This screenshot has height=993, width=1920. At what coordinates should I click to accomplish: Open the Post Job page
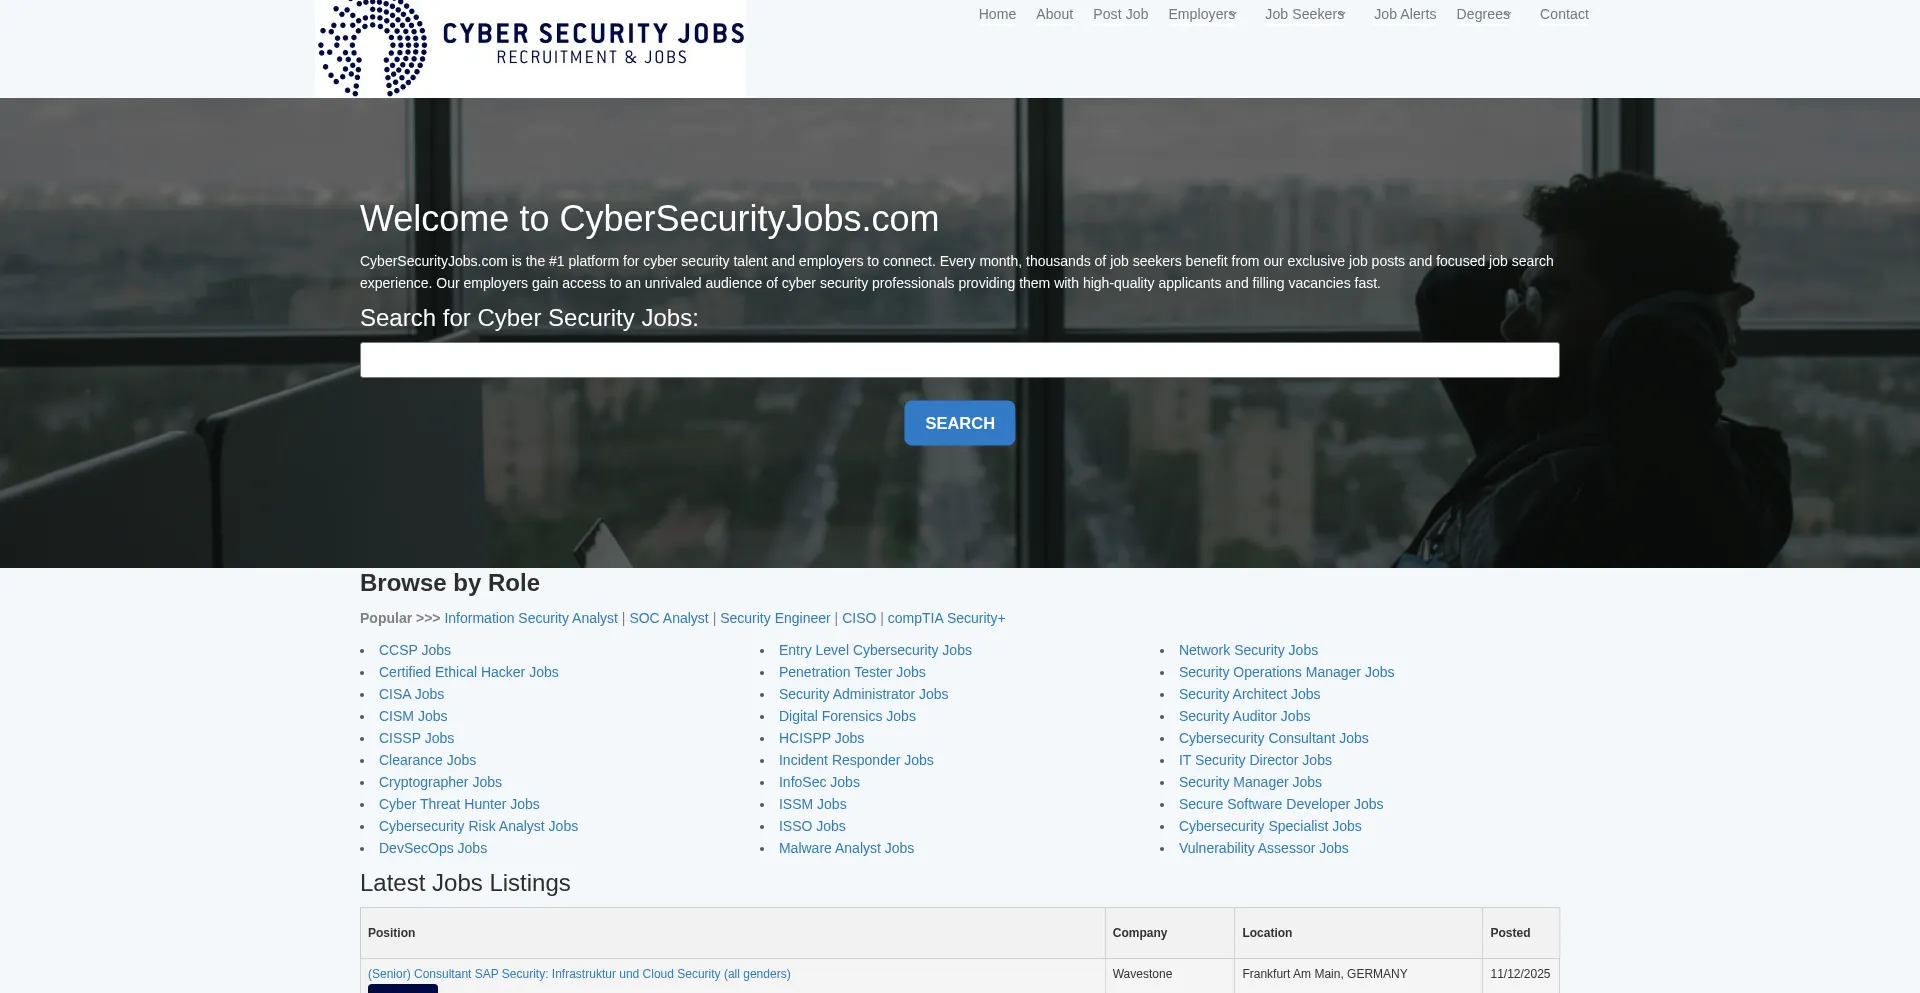pyautogui.click(x=1120, y=14)
